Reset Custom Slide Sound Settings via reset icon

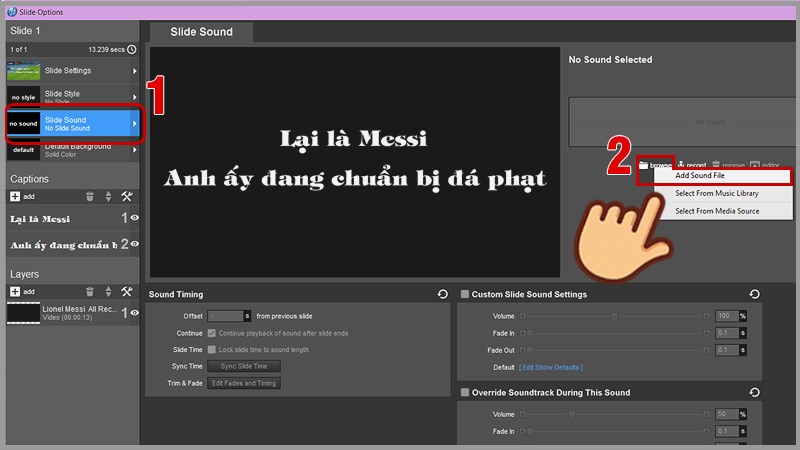(x=754, y=294)
